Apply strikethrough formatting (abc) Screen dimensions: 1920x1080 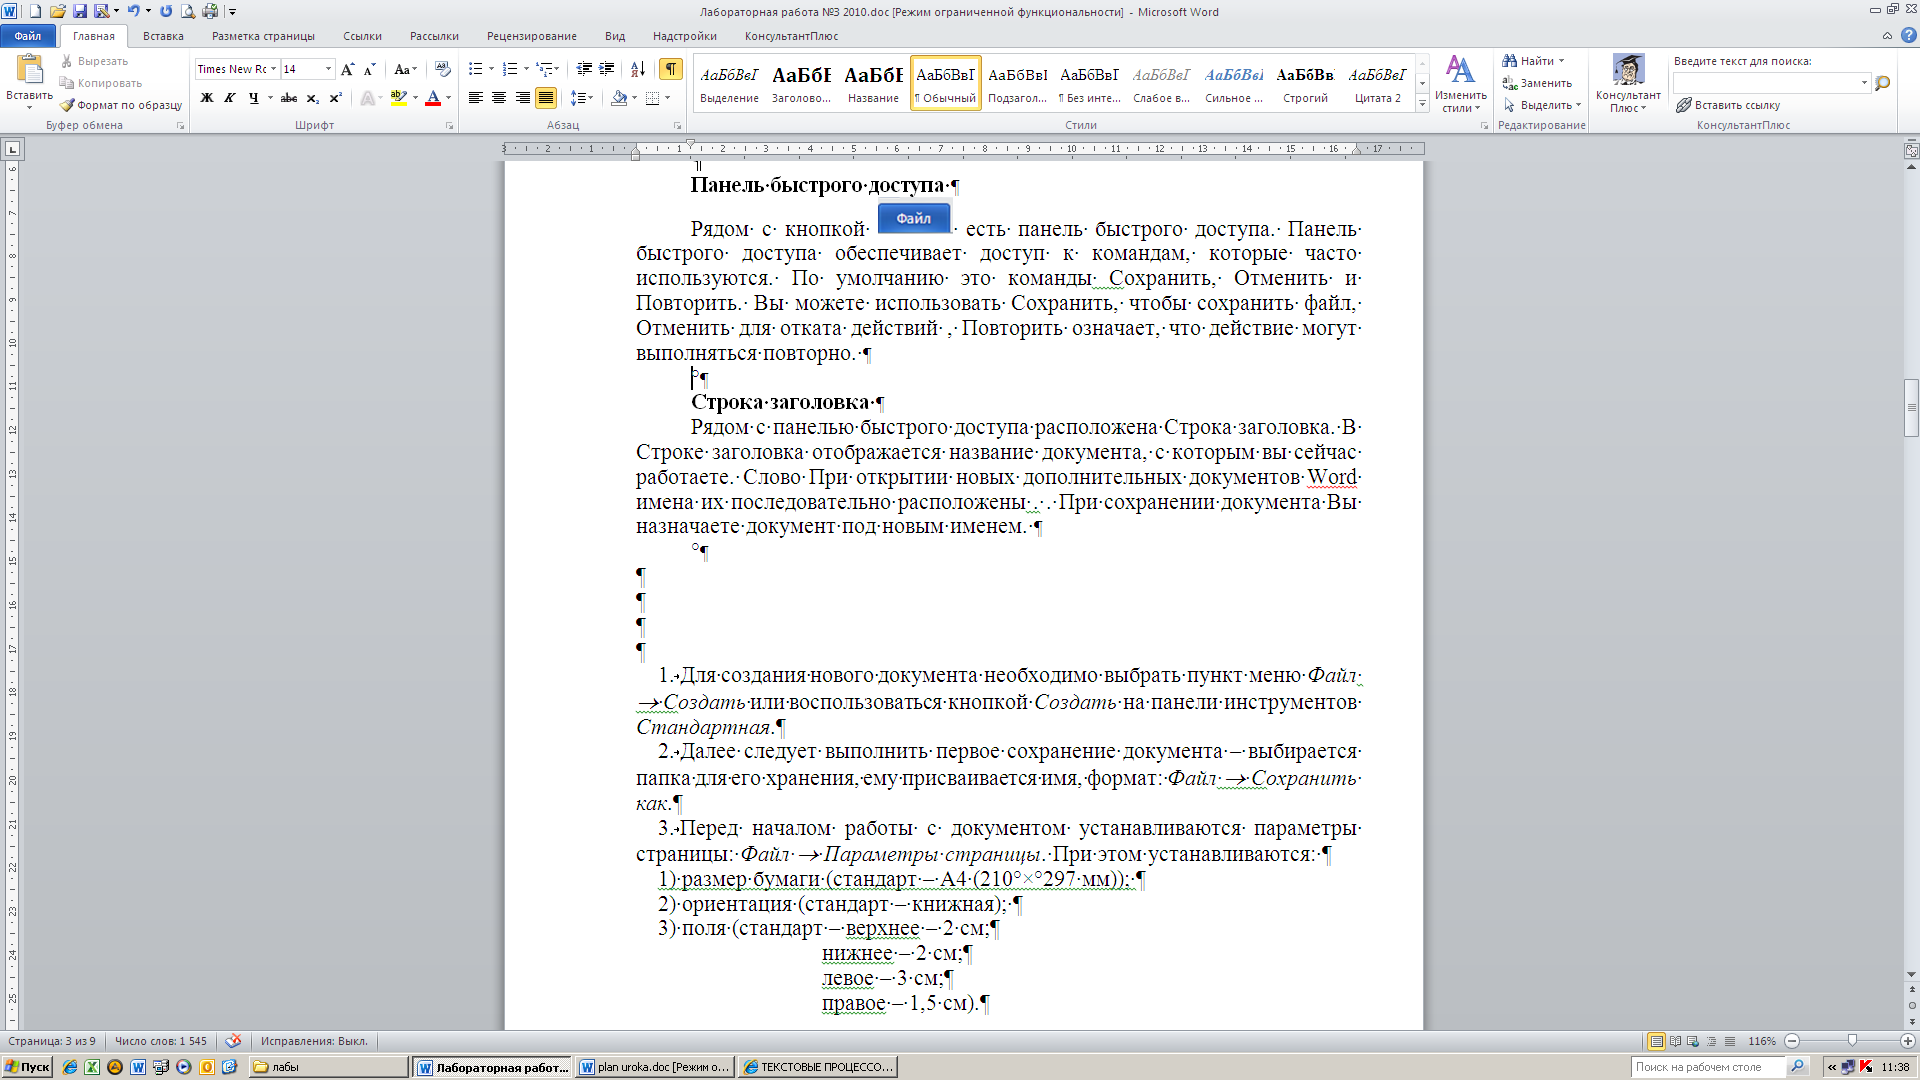[x=289, y=98]
